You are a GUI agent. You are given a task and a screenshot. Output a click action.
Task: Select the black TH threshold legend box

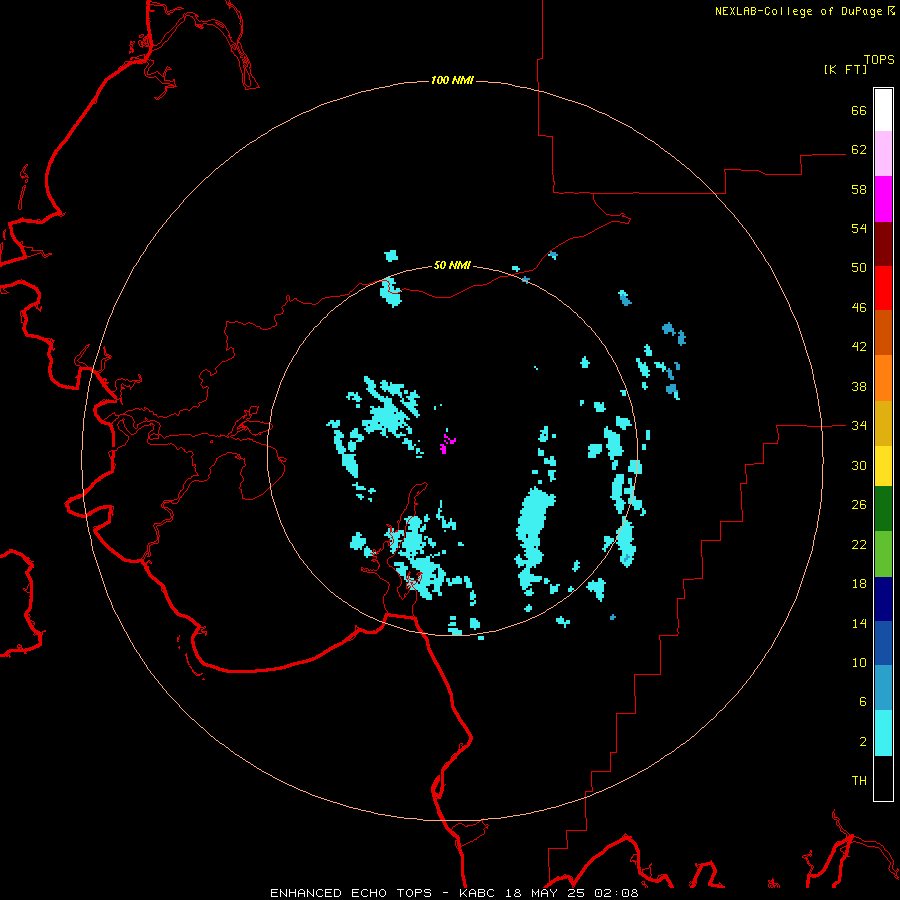click(x=883, y=778)
